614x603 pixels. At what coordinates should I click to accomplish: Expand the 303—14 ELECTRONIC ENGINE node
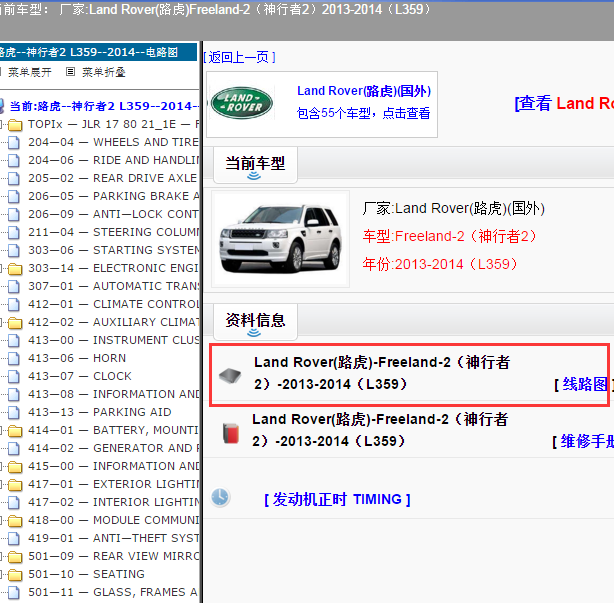click(x=1, y=269)
